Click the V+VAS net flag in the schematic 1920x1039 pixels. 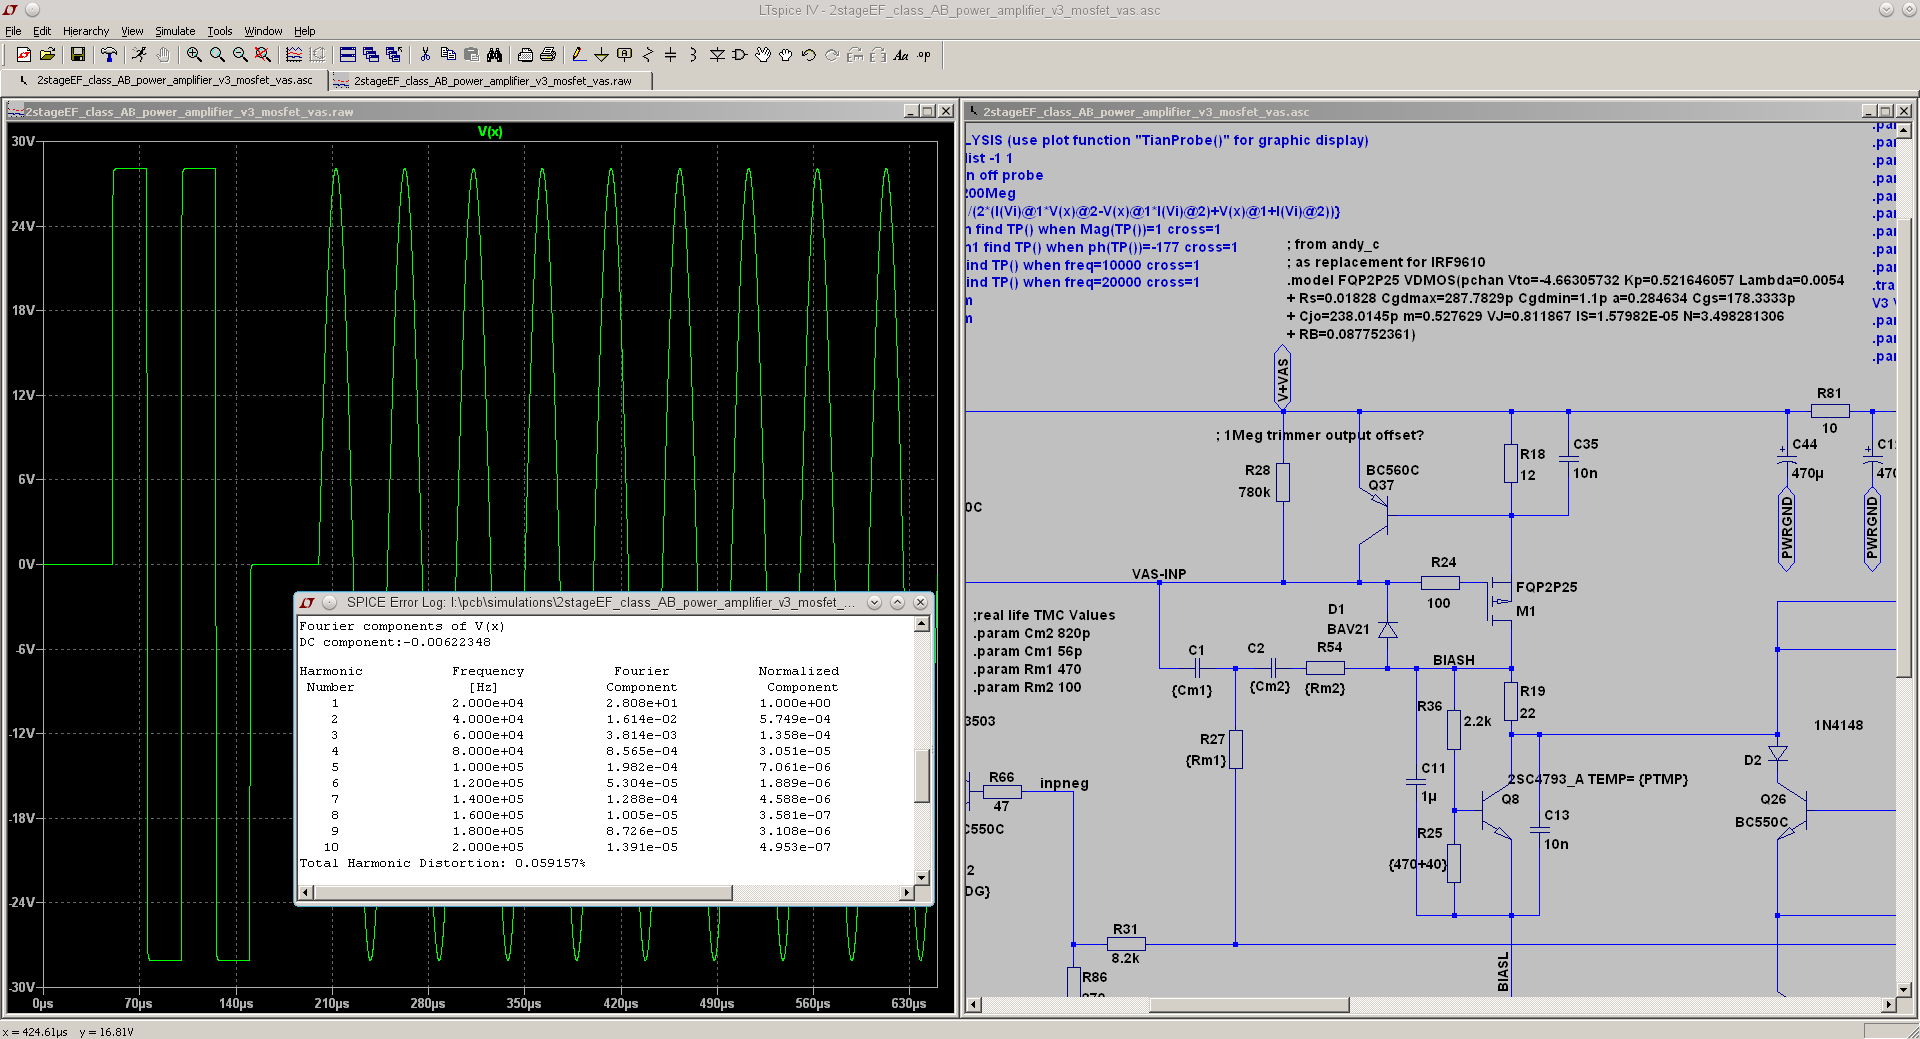[1283, 377]
